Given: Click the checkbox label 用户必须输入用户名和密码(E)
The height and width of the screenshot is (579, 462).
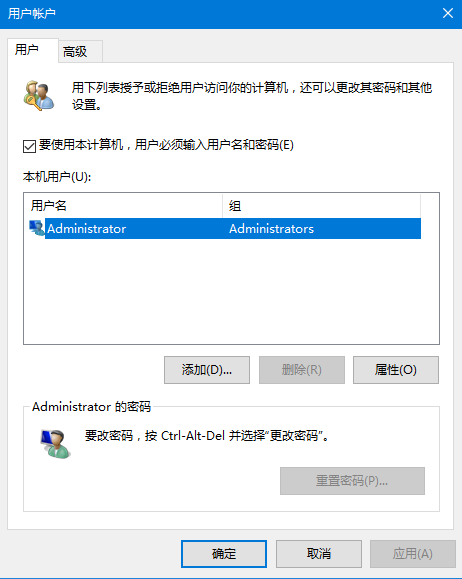Looking at the screenshot, I should pyautogui.click(x=214, y=145).
